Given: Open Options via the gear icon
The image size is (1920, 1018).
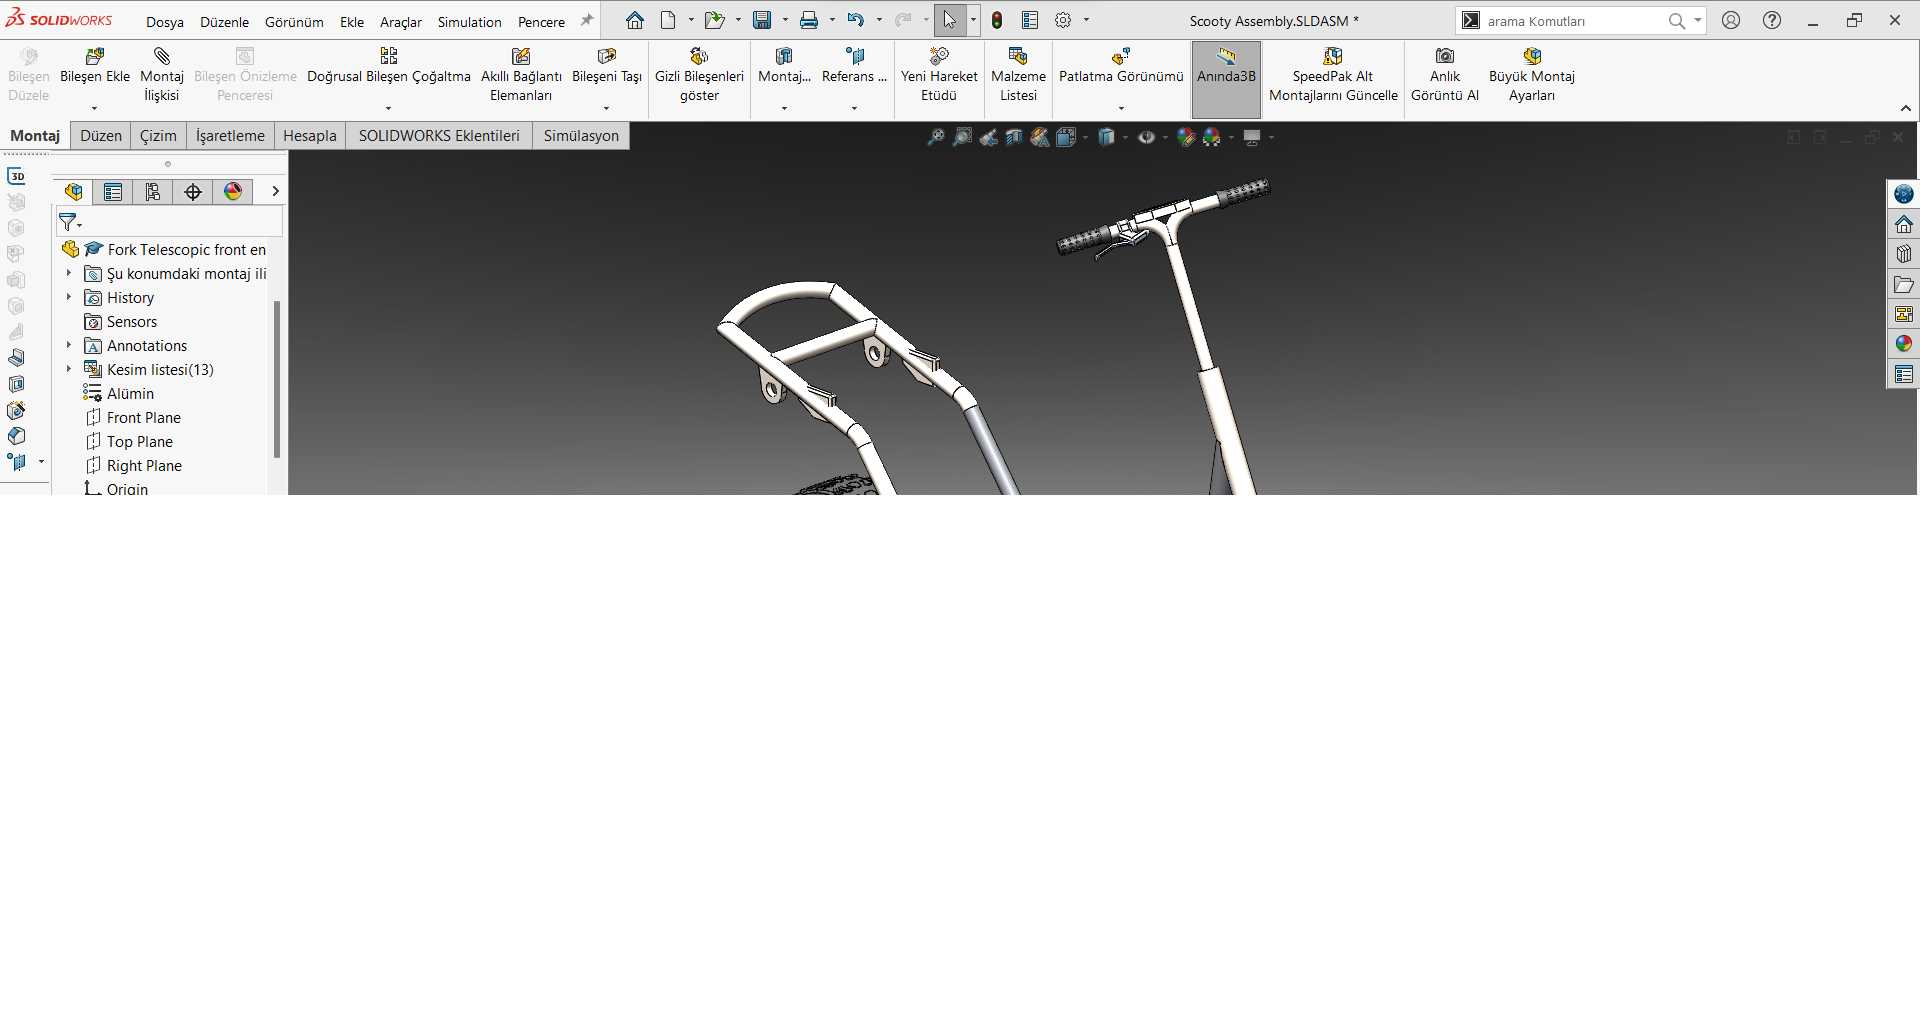Looking at the screenshot, I should 1063,20.
